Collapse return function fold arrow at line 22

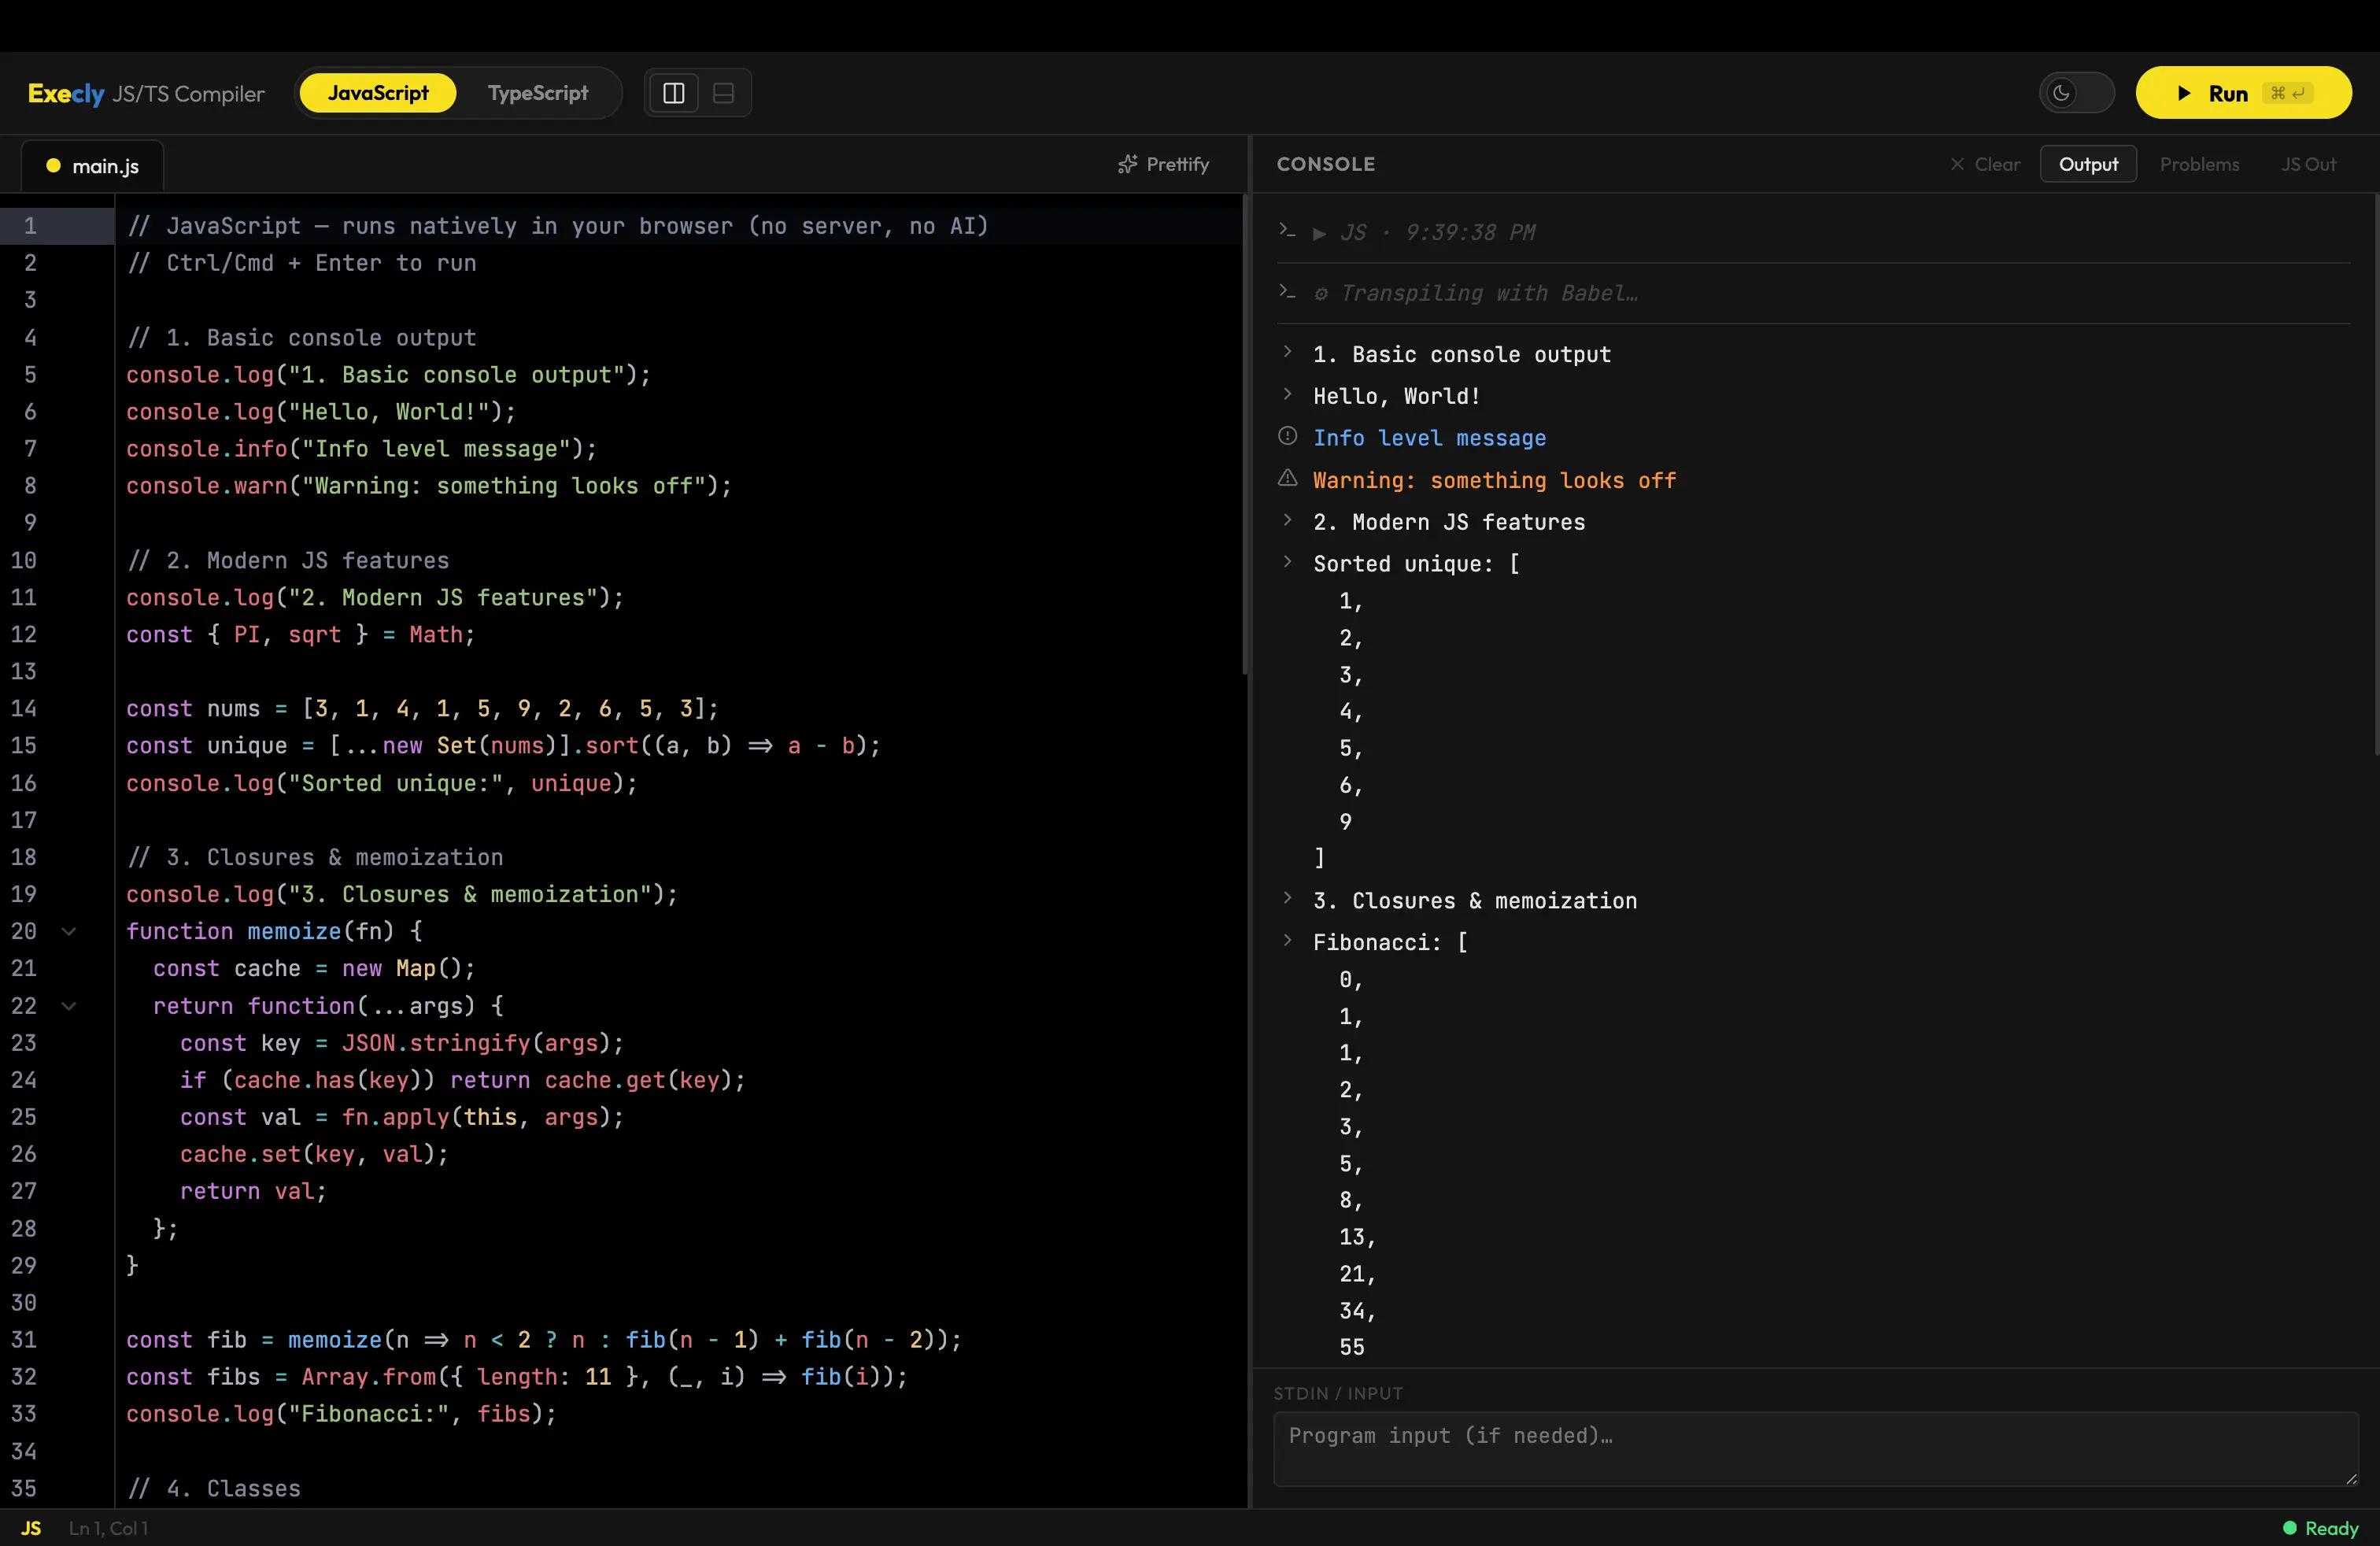[69, 1006]
